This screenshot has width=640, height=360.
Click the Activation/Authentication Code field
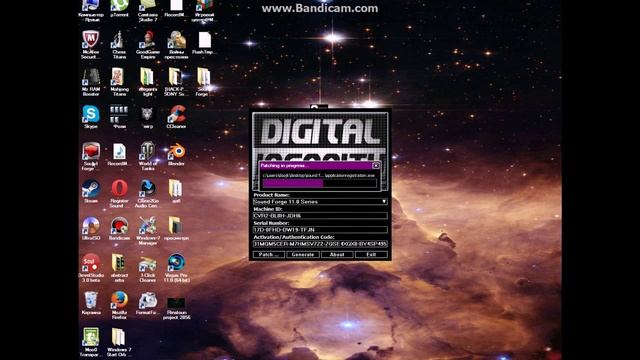point(320,244)
